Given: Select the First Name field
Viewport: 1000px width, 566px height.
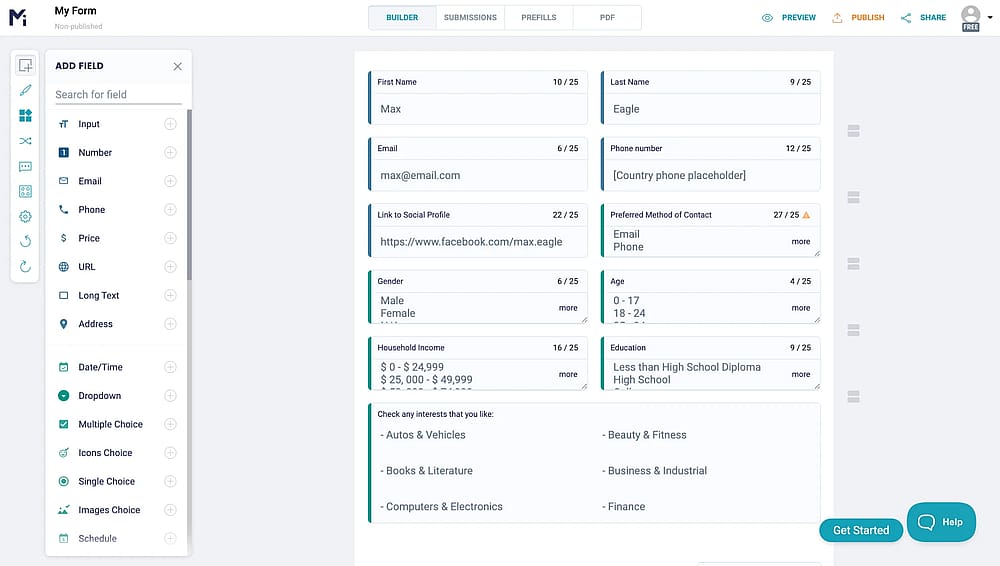Looking at the screenshot, I should (x=478, y=98).
